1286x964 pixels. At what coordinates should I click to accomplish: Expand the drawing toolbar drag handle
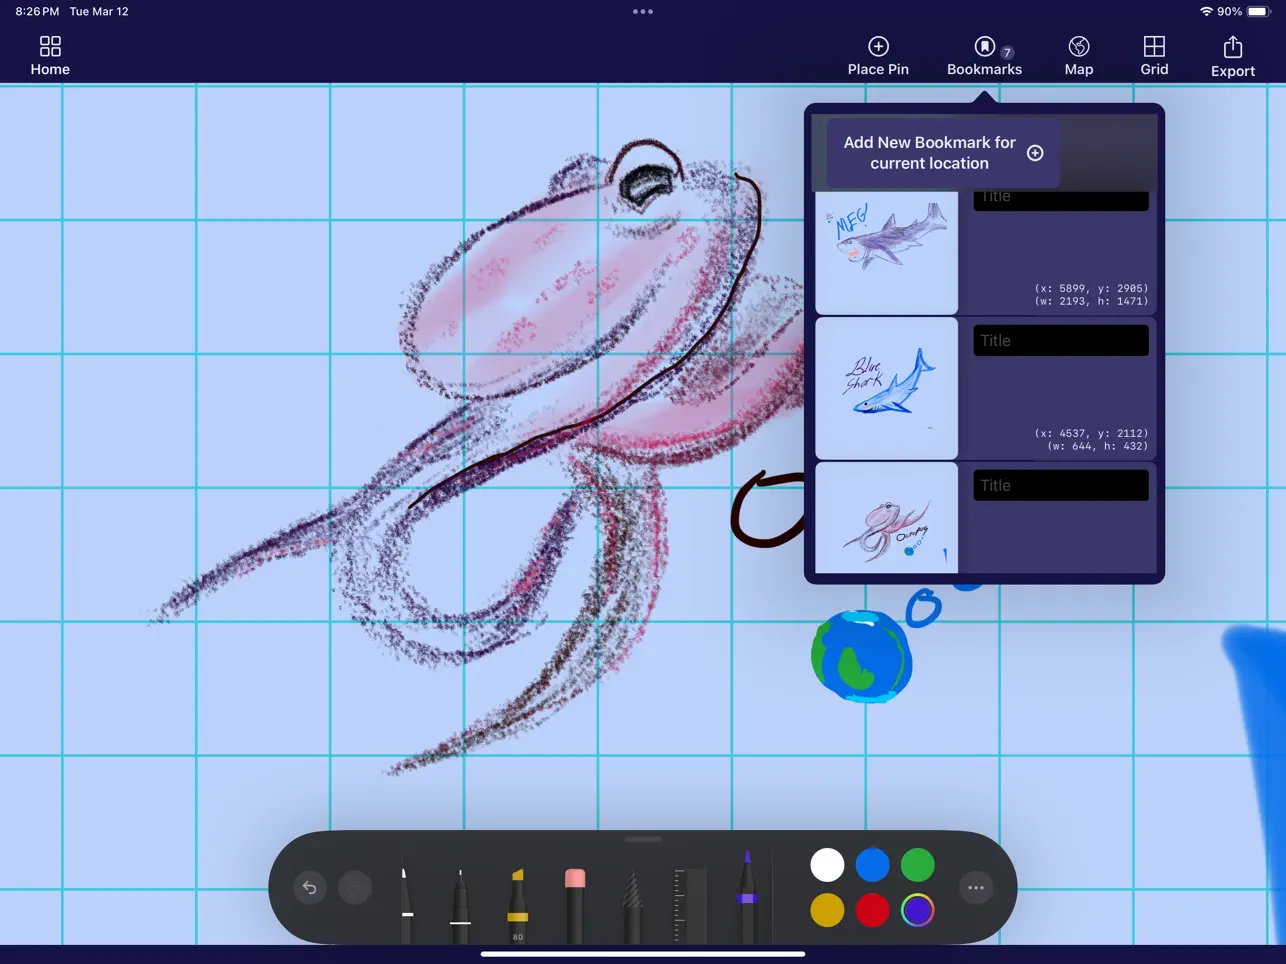pyautogui.click(x=643, y=839)
